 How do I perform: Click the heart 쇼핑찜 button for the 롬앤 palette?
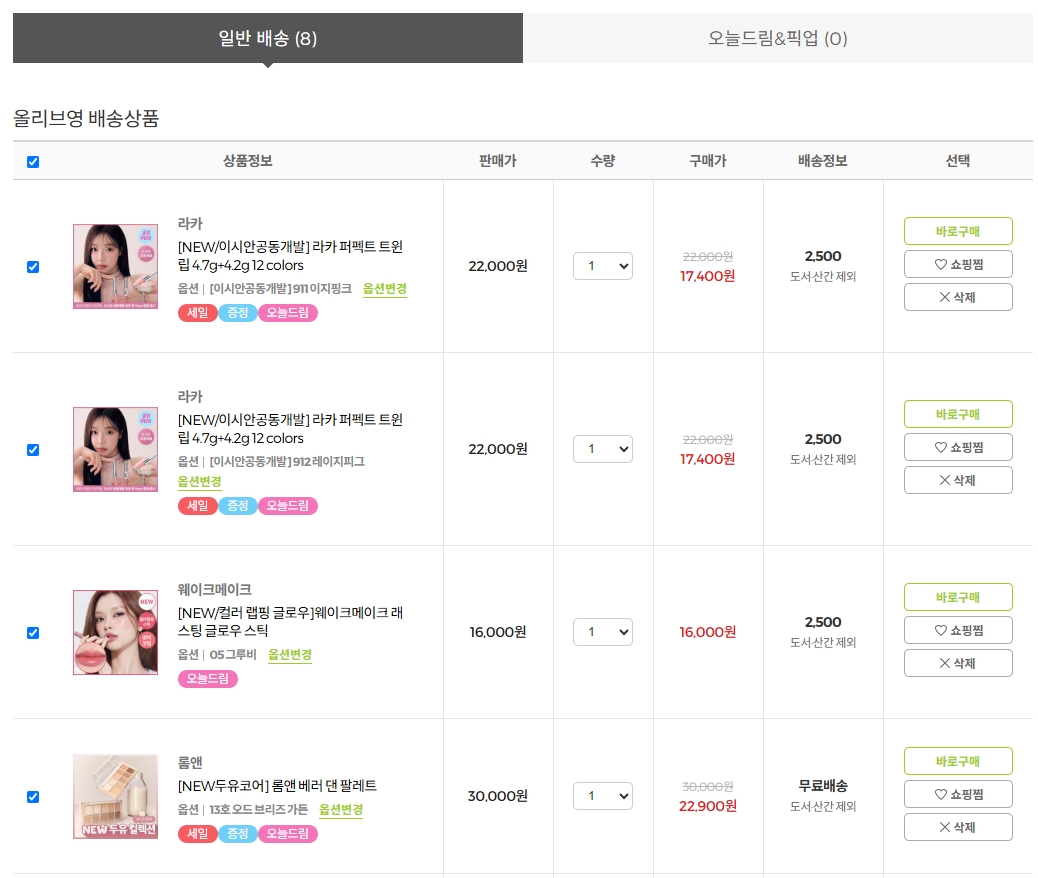click(x=958, y=794)
